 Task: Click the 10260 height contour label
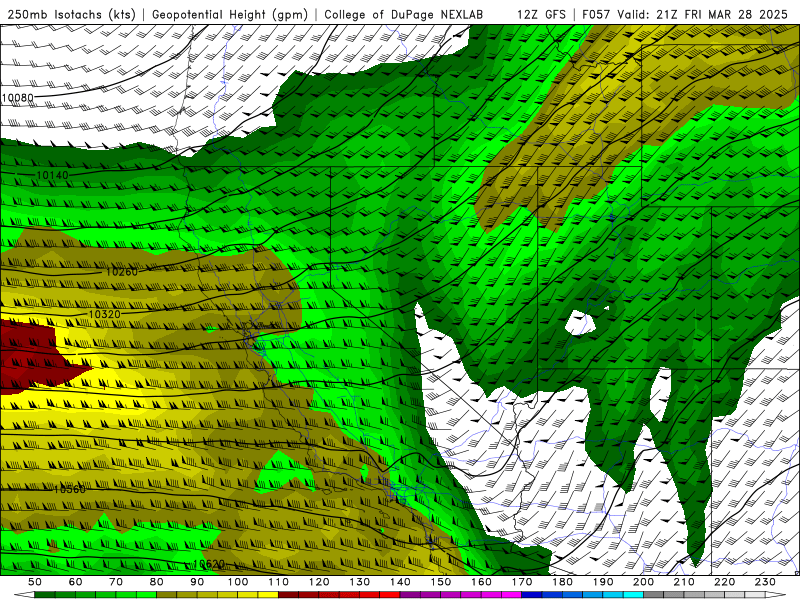(x=121, y=271)
